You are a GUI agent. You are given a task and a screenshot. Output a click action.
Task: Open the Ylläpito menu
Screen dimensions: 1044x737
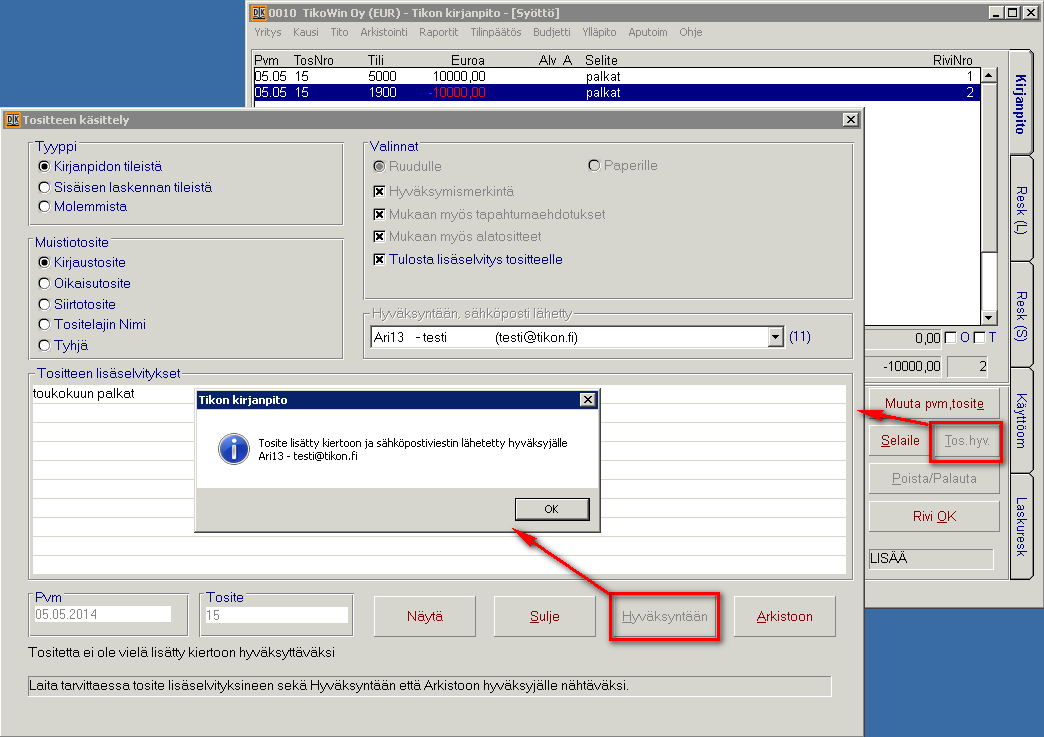[599, 32]
